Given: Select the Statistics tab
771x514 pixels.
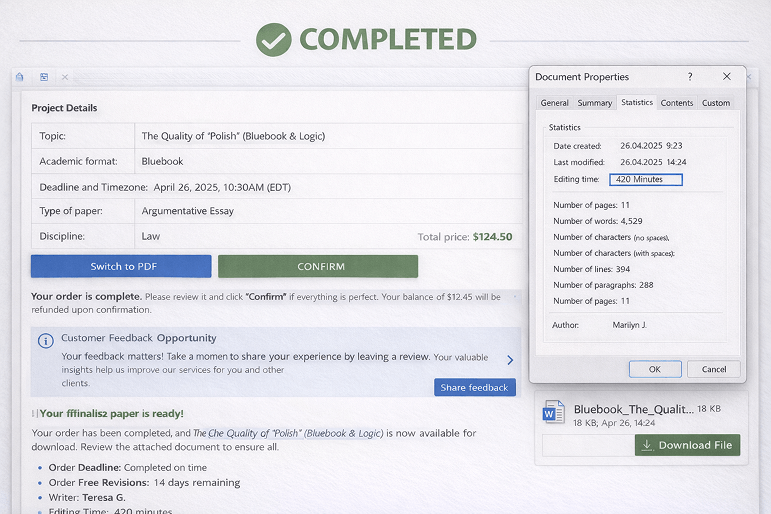Looking at the screenshot, I should [636, 102].
